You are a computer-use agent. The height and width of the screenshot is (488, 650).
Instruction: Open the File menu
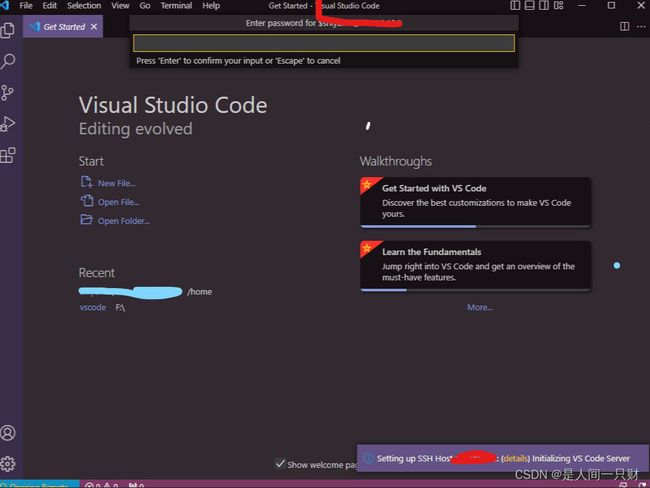(x=26, y=5)
